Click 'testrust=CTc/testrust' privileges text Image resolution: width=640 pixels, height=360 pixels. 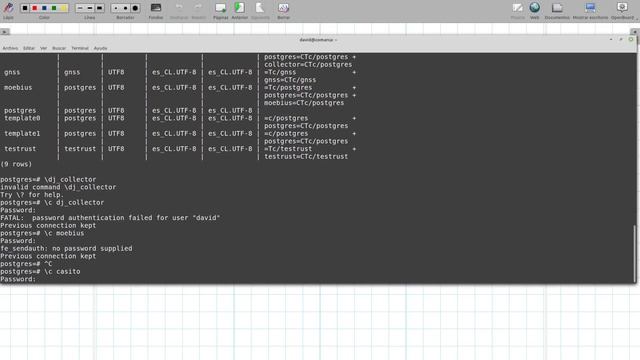pos(306,157)
